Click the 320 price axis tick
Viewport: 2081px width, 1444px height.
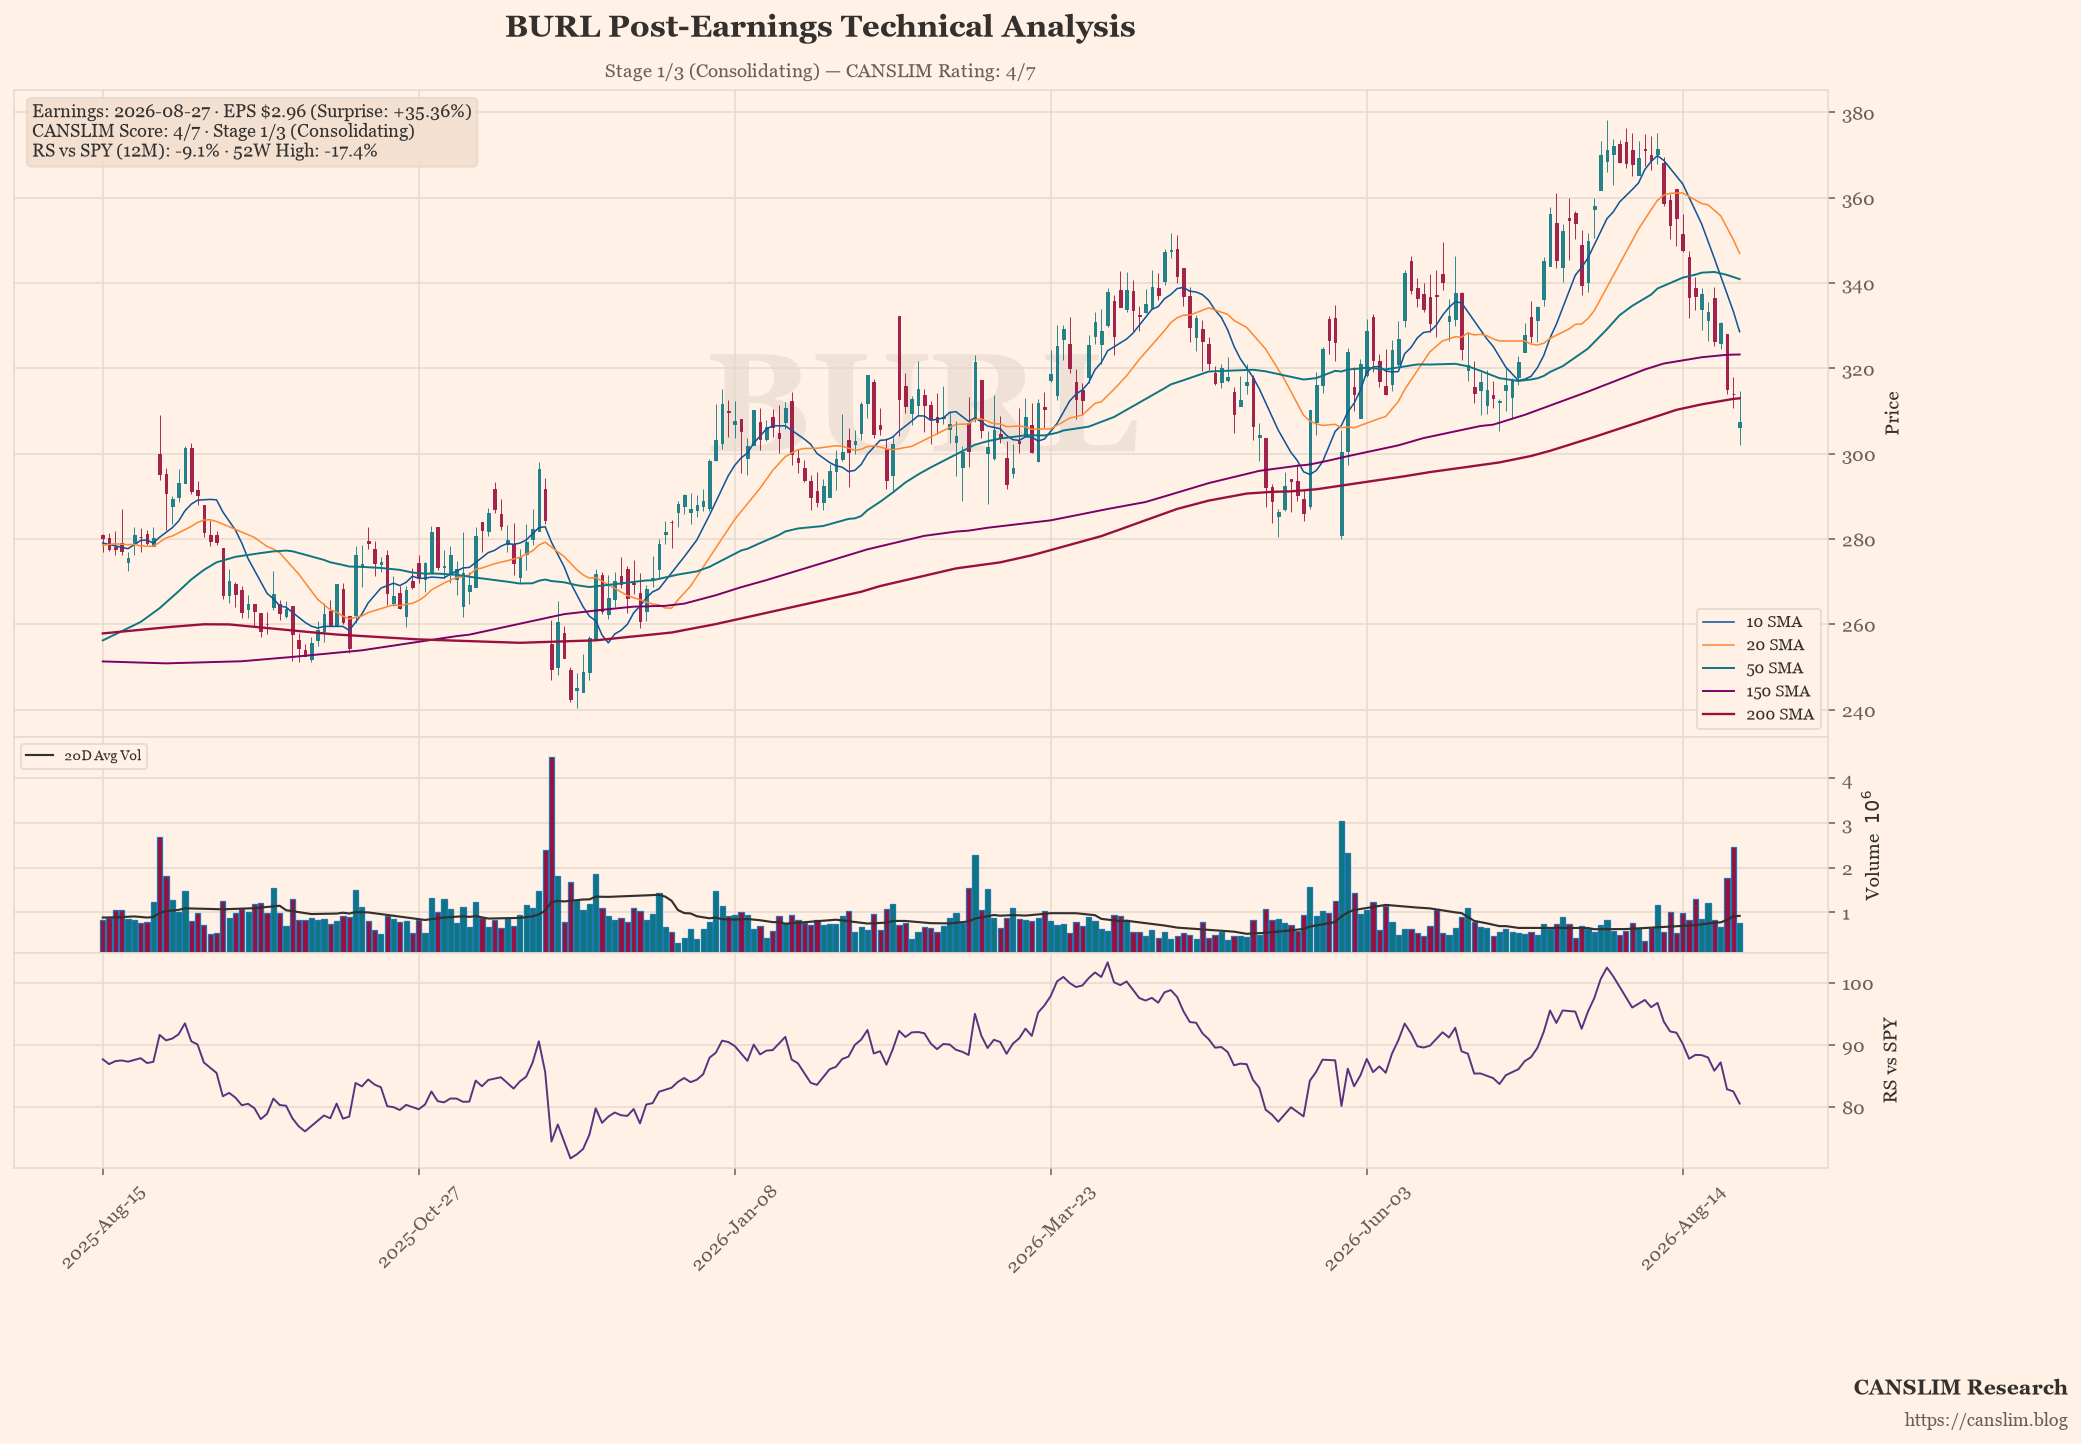(1857, 370)
